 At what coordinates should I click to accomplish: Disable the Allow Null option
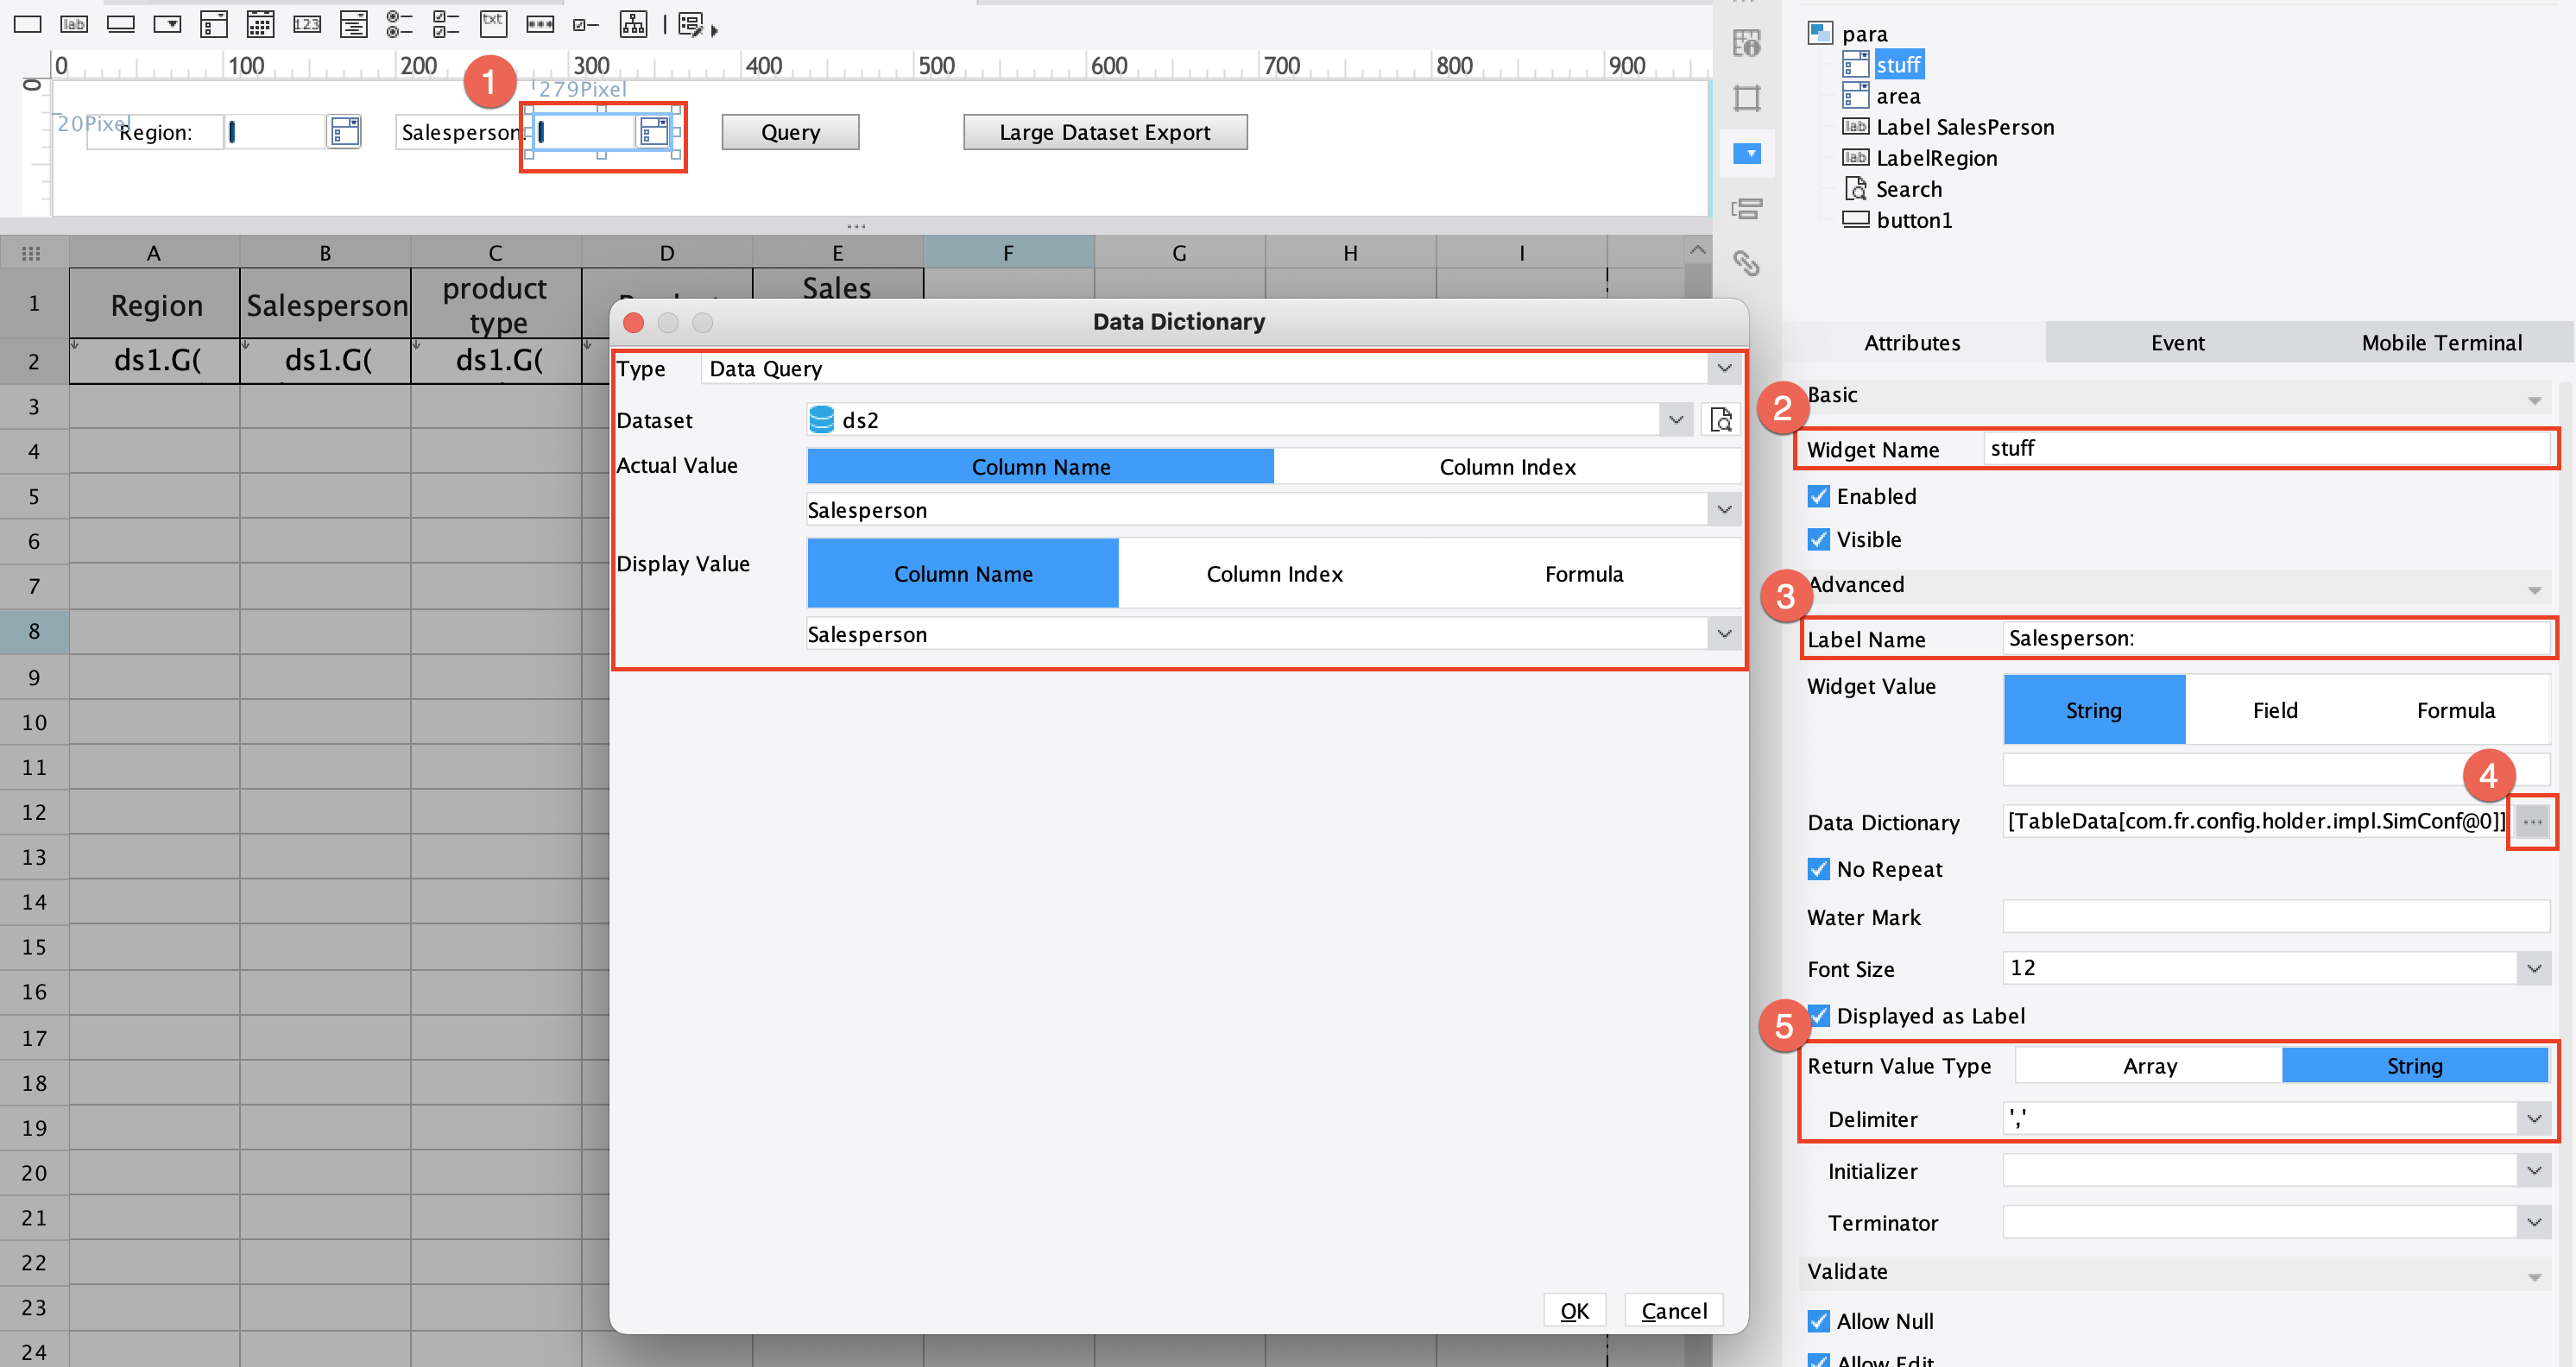coord(1818,1321)
